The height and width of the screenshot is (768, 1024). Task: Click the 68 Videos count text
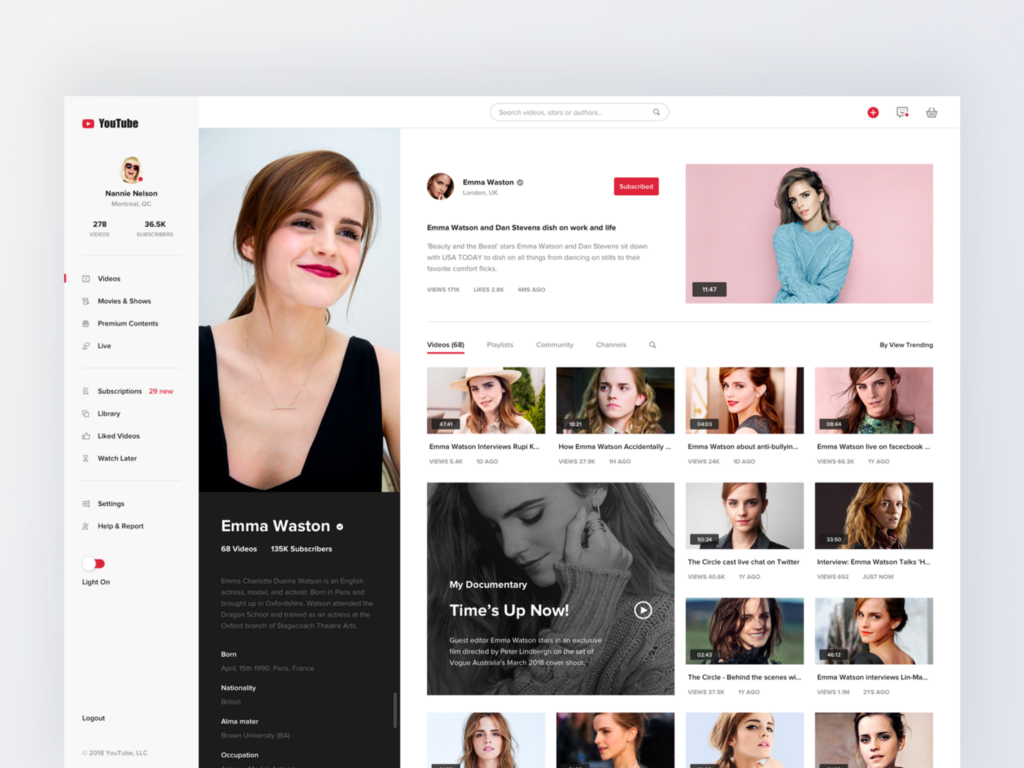239,549
